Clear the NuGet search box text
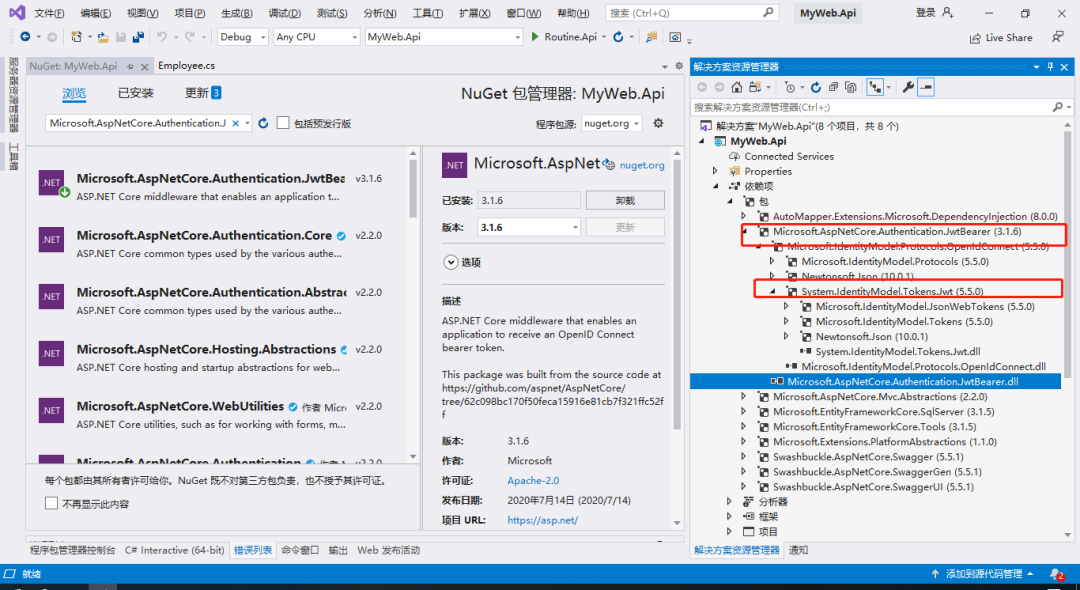Image resolution: width=1080 pixels, height=590 pixels. (235, 123)
